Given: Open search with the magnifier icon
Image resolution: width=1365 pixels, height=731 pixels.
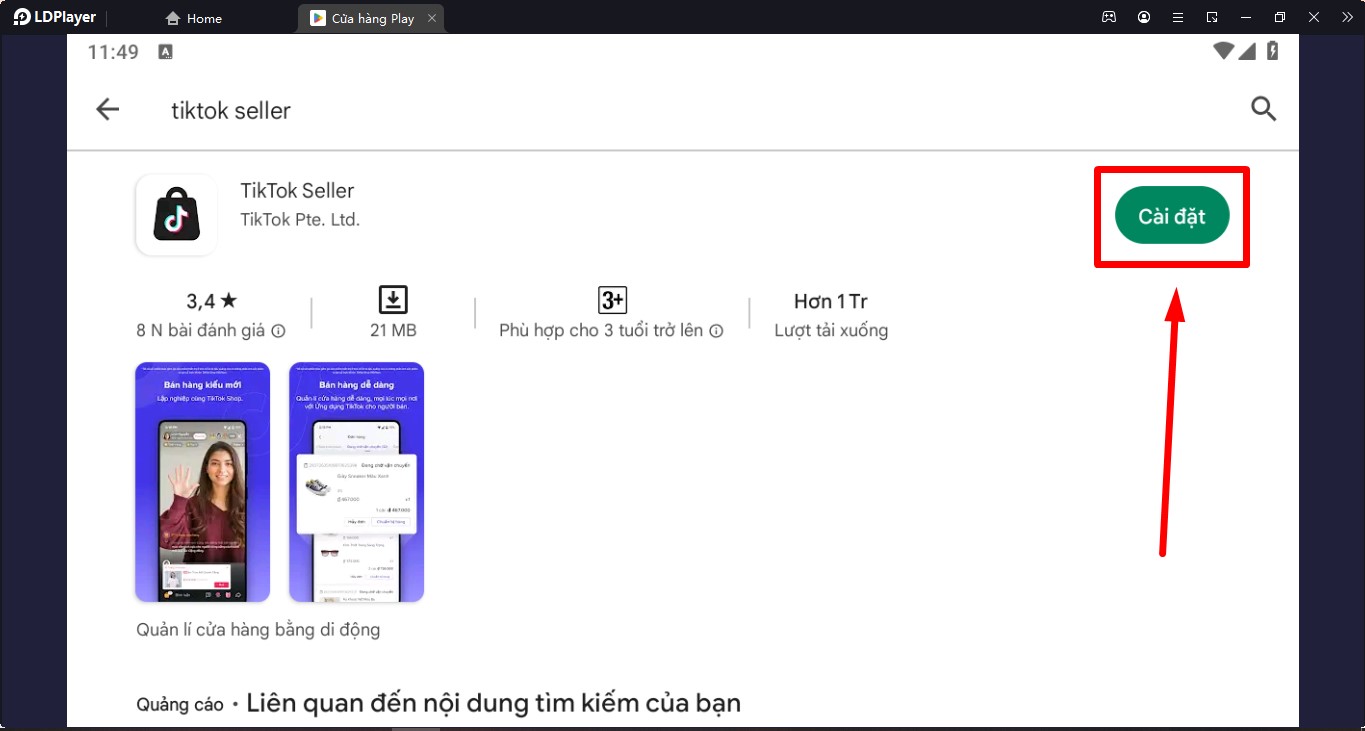Looking at the screenshot, I should (1263, 109).
